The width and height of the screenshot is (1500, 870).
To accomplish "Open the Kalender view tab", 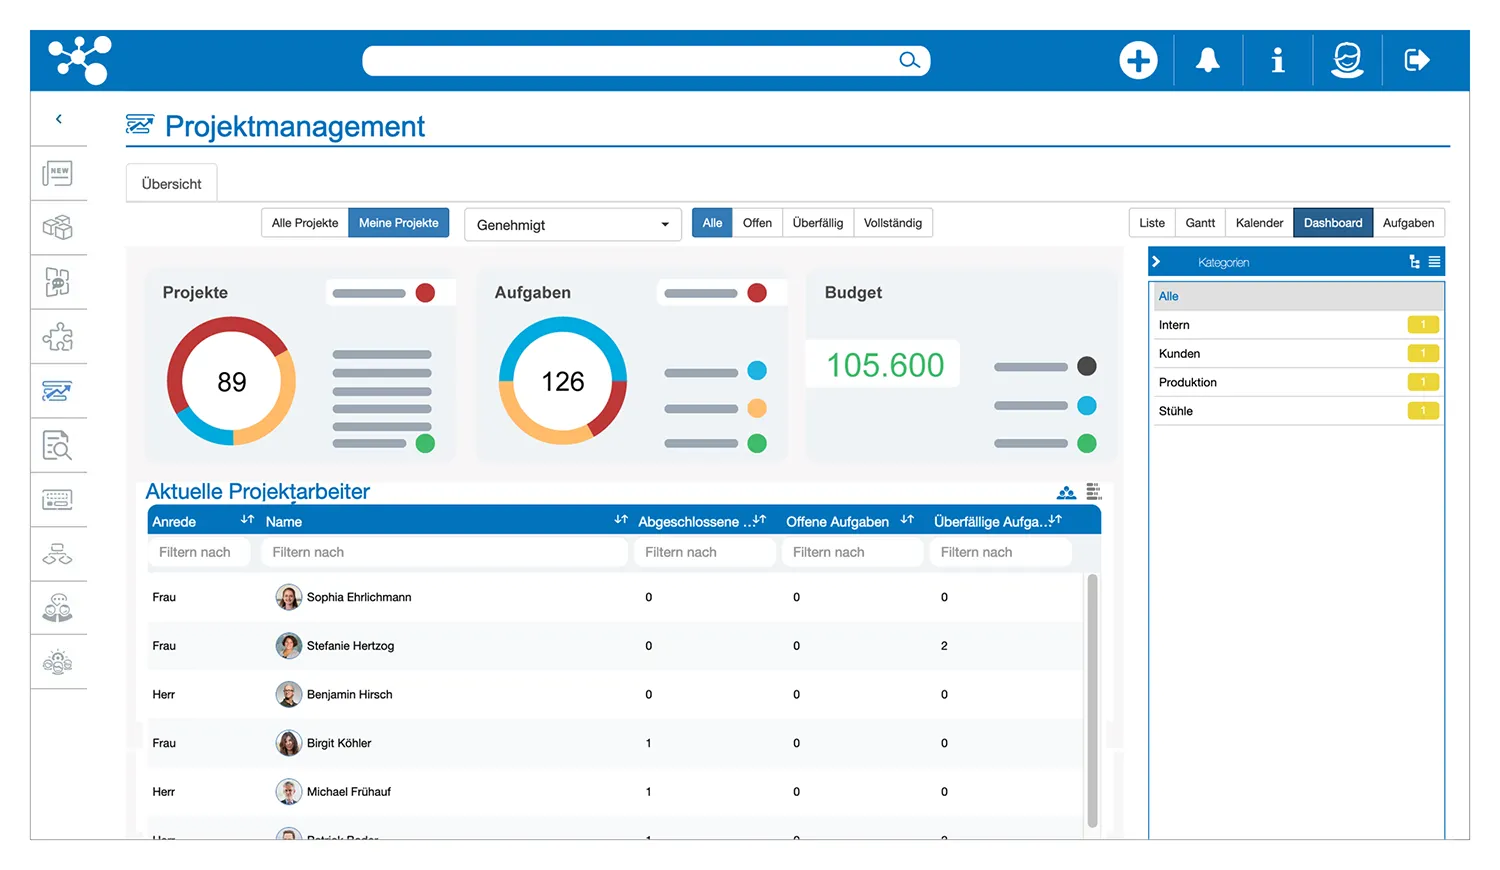I will coord(1259,223).
